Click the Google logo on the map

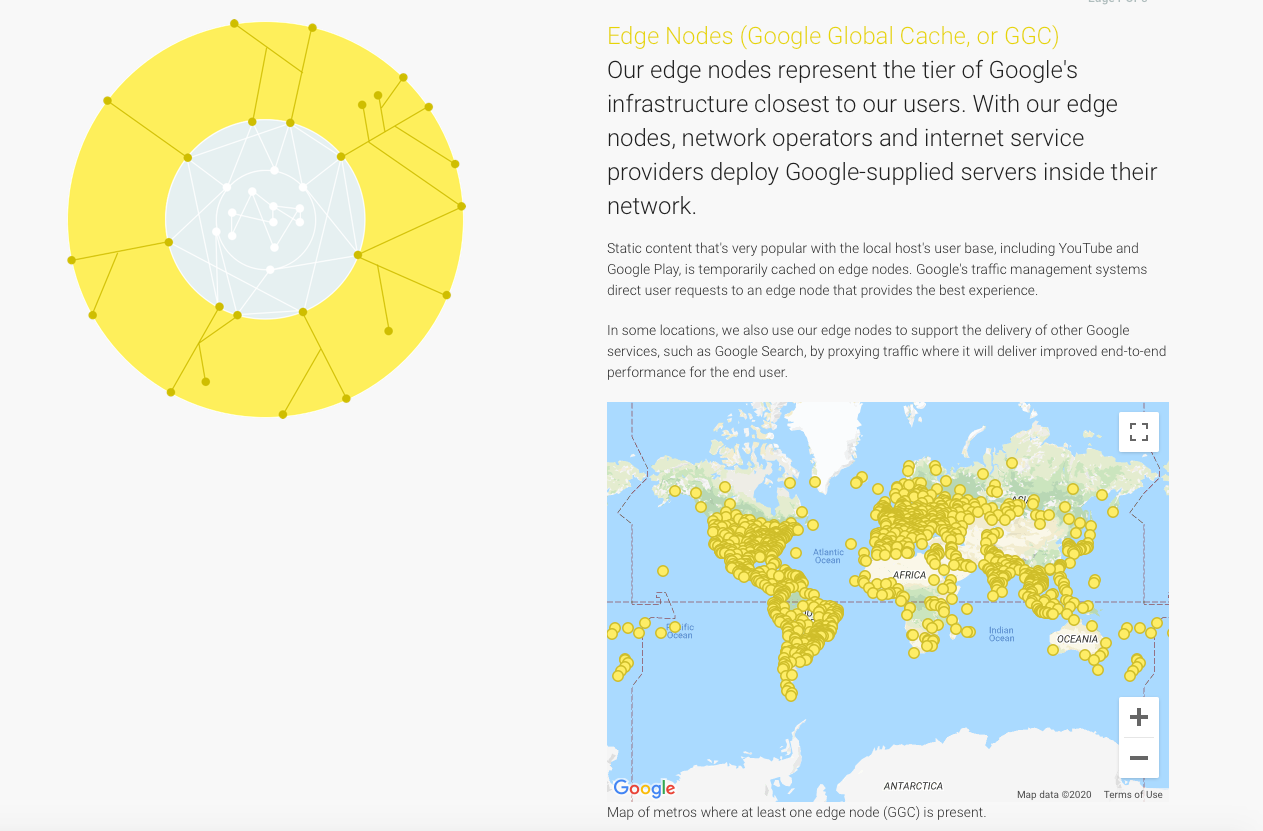point(644,788)
